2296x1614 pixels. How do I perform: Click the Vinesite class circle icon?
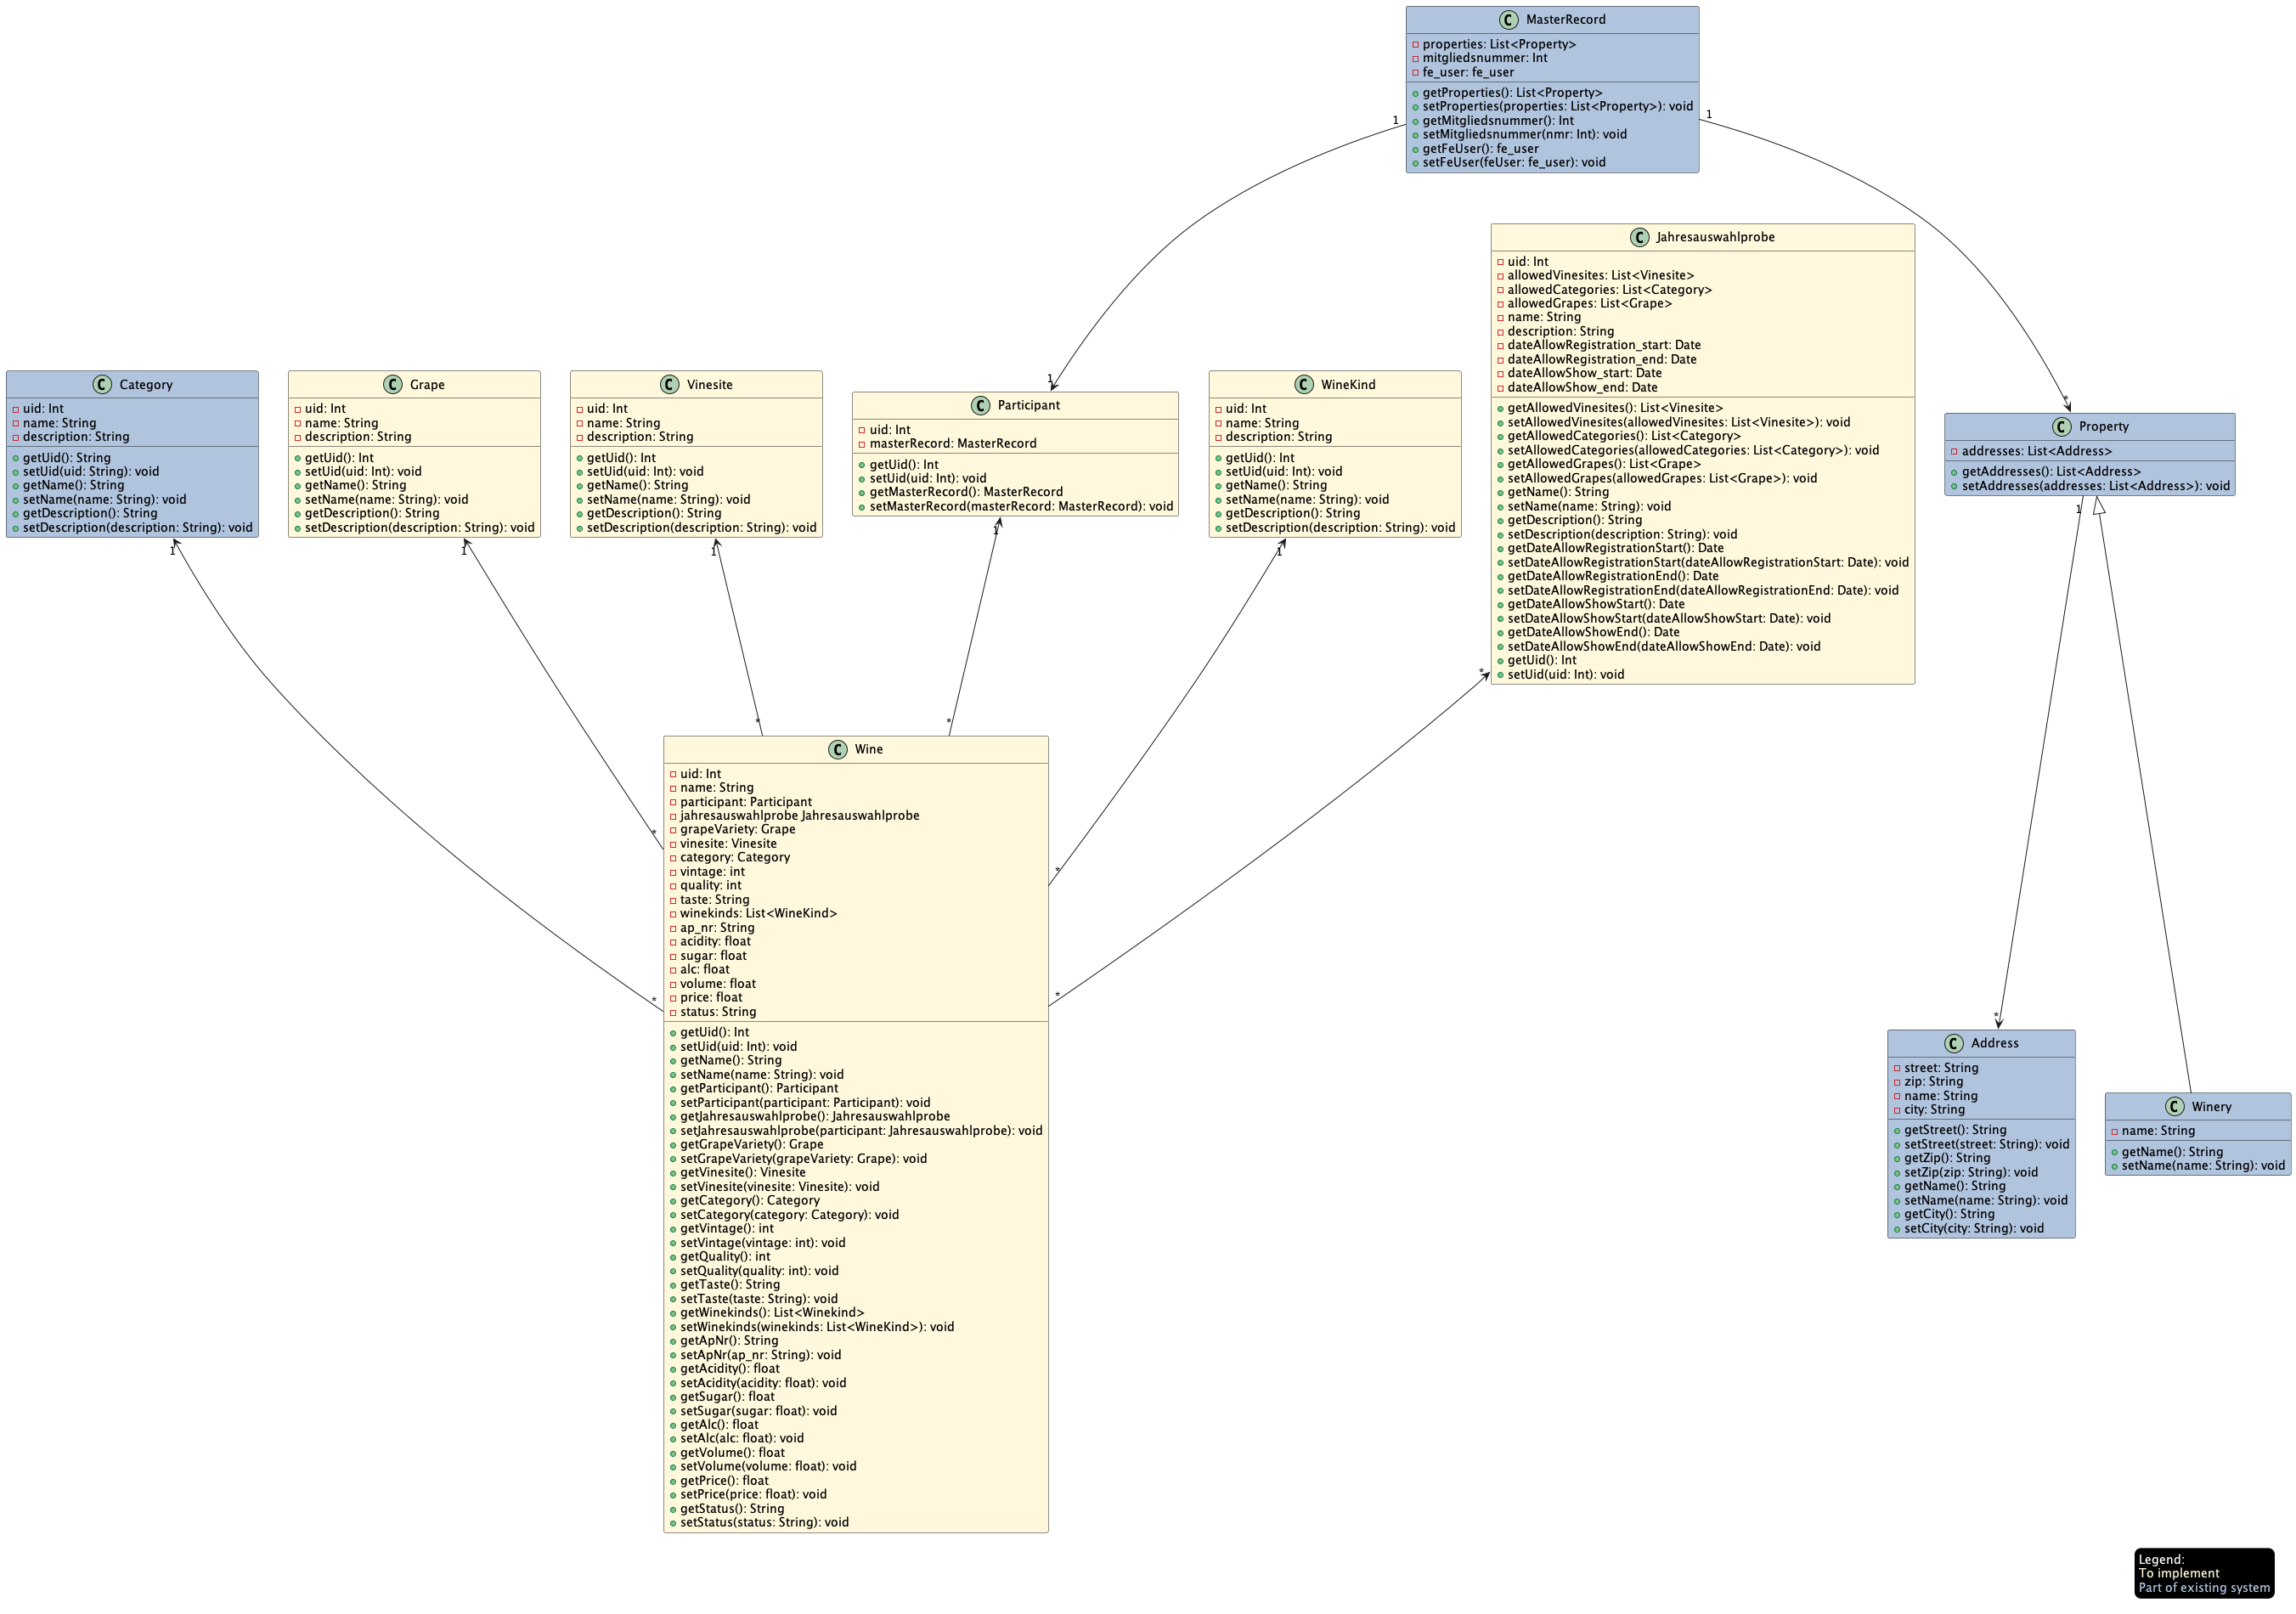pos(669,385)
